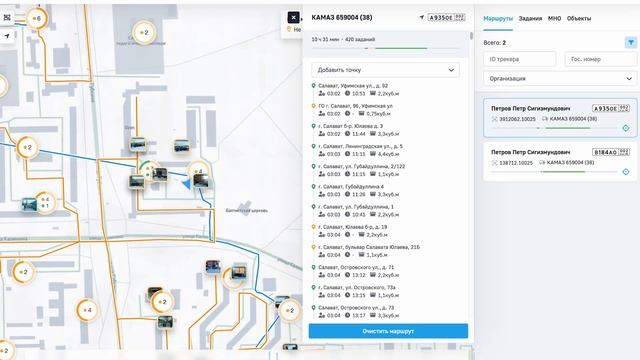
Task: Click pin icon for Губайдуллина 4 stop
Action: click(x=313, y=187)
